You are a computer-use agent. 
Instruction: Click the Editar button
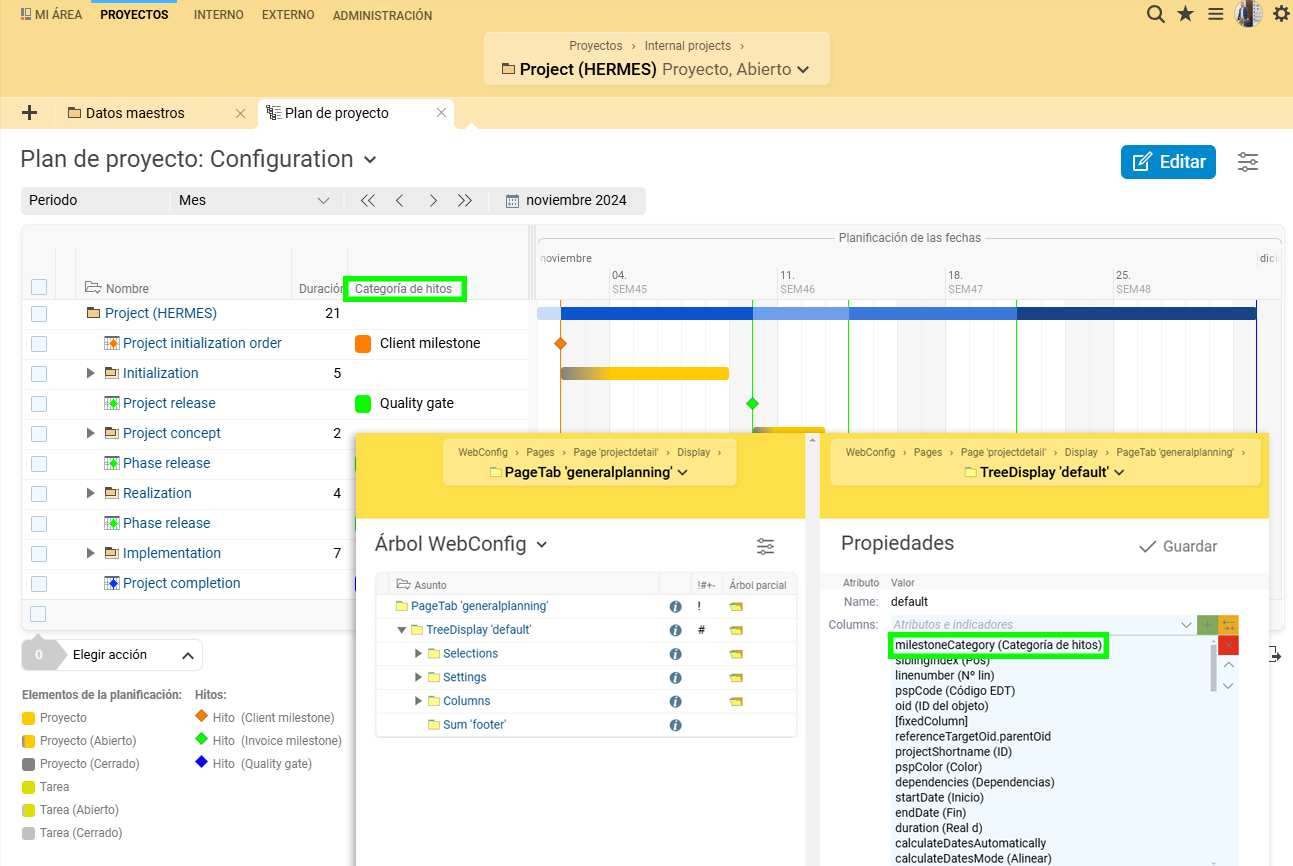pyautogui.click(x=1168, y=162)
